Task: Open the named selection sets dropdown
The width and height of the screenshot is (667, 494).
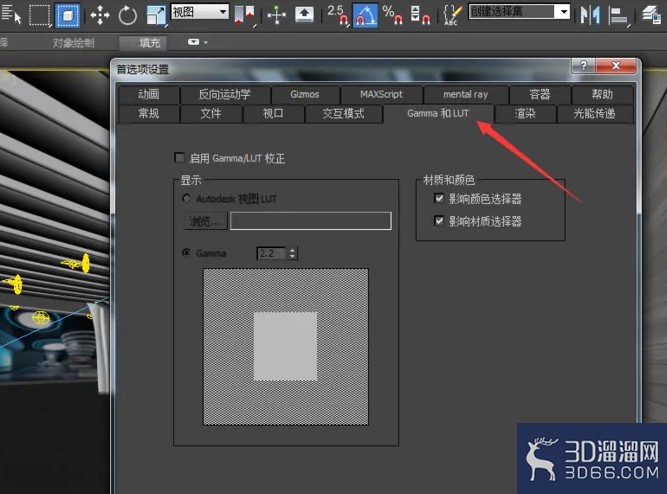Action: pyautogui.click(x=519, y=11)
